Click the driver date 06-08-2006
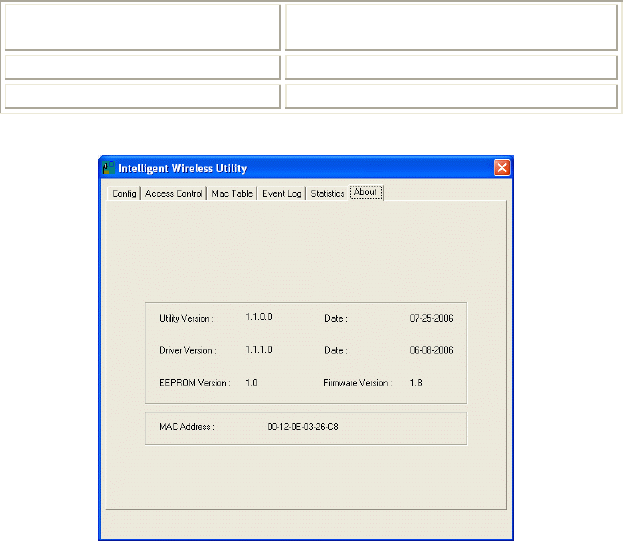This screenshot has width=623, height=541. pyautogui.click(x=432, y=350)
